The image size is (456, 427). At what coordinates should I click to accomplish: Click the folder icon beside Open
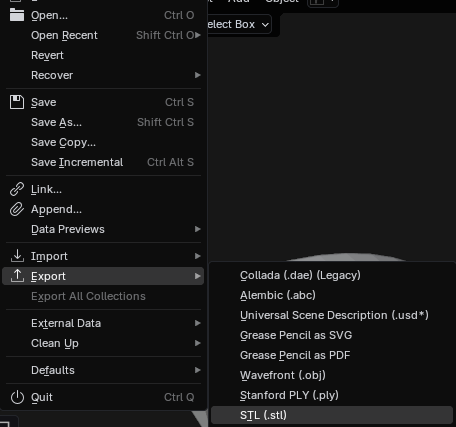pos(17,15)
